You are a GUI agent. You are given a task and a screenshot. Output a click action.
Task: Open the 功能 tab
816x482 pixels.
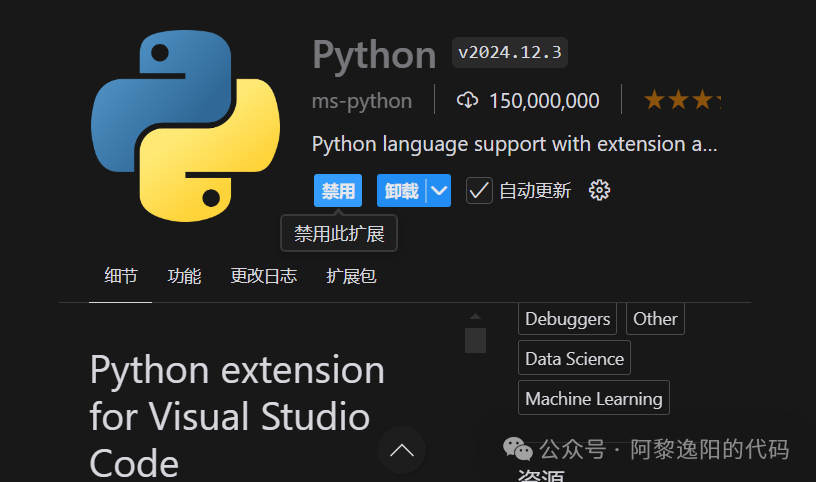pyautogui.click(x=184, y=276)
